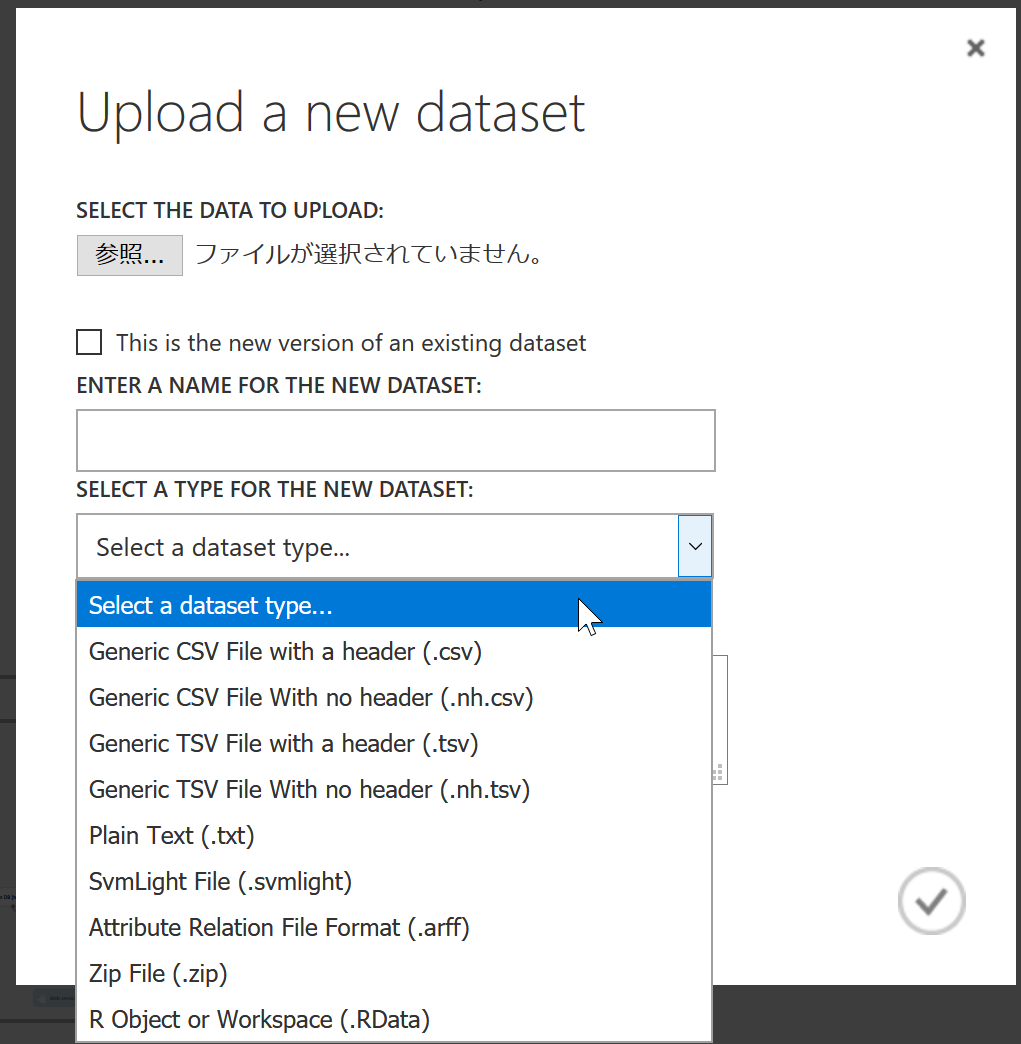1021x1044 pixels.
Task: Choose Attribute Relation File Format (.arff)
Action: coord(279,928)
